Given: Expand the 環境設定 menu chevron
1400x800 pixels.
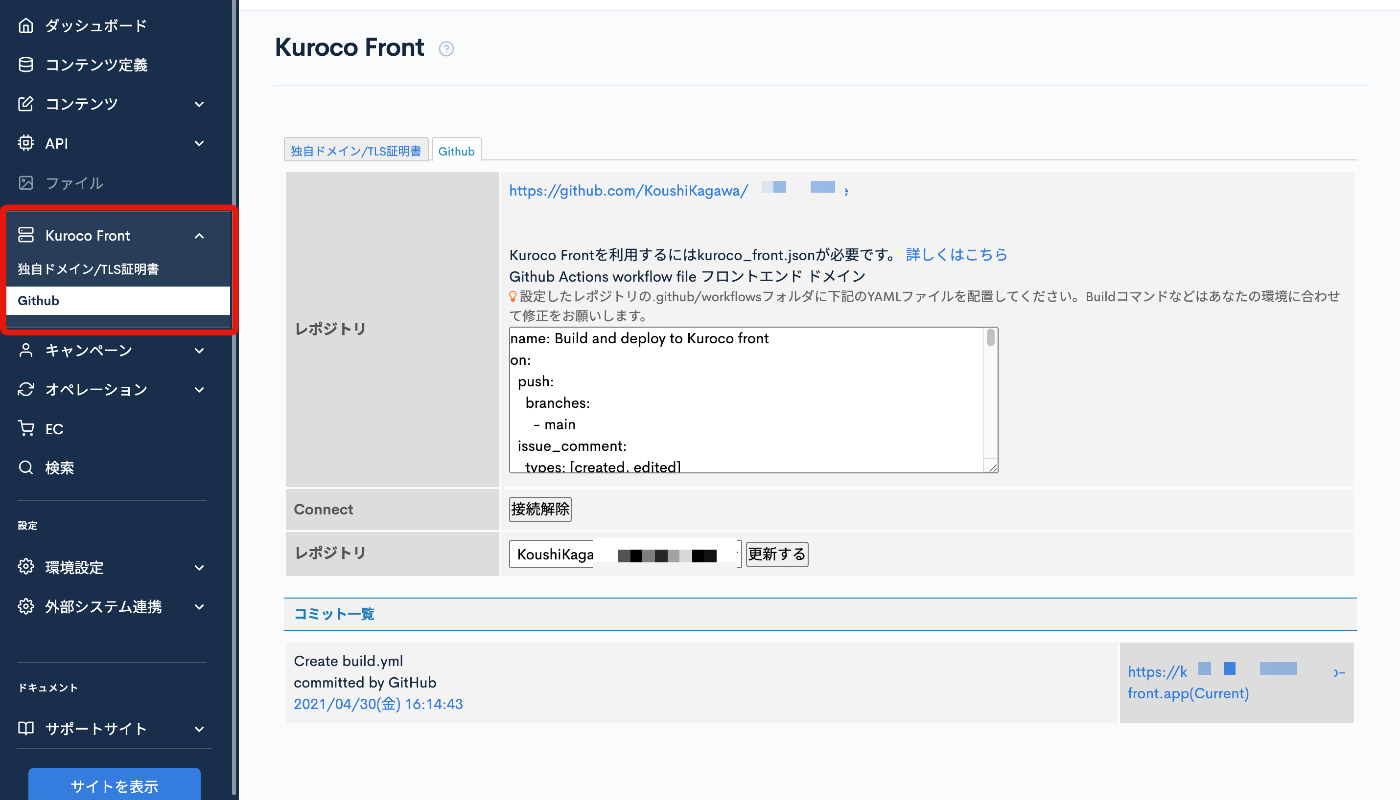Looking at the screenshot, I should coord(199,567).
